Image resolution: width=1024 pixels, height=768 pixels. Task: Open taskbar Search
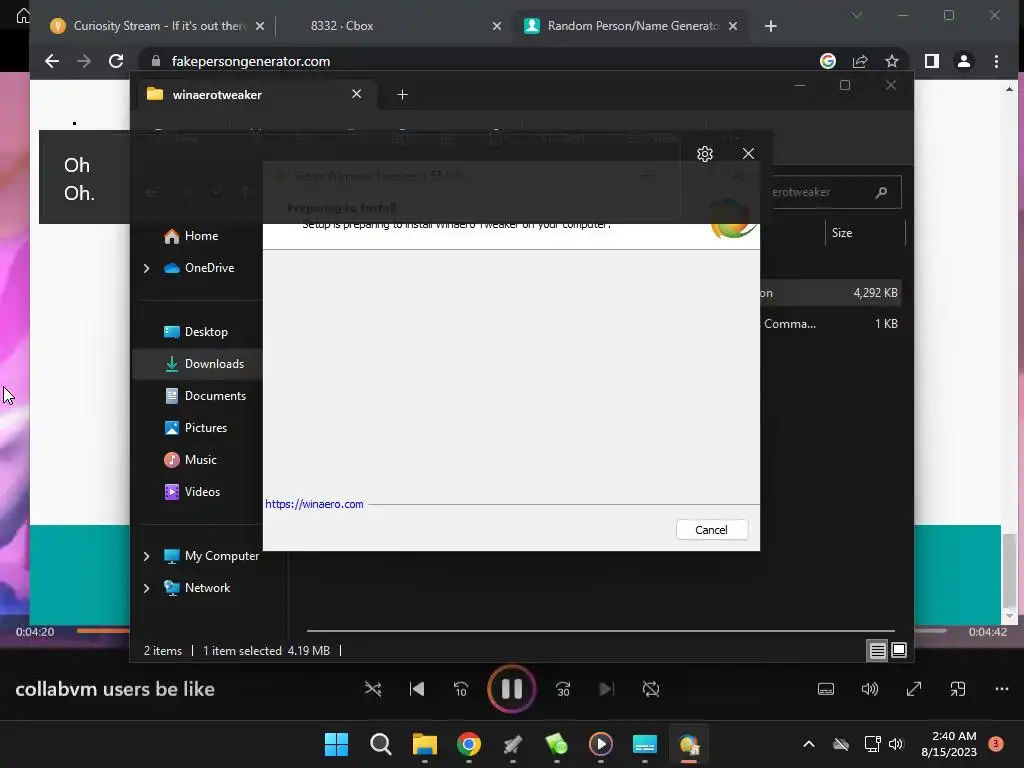[381, 744]
